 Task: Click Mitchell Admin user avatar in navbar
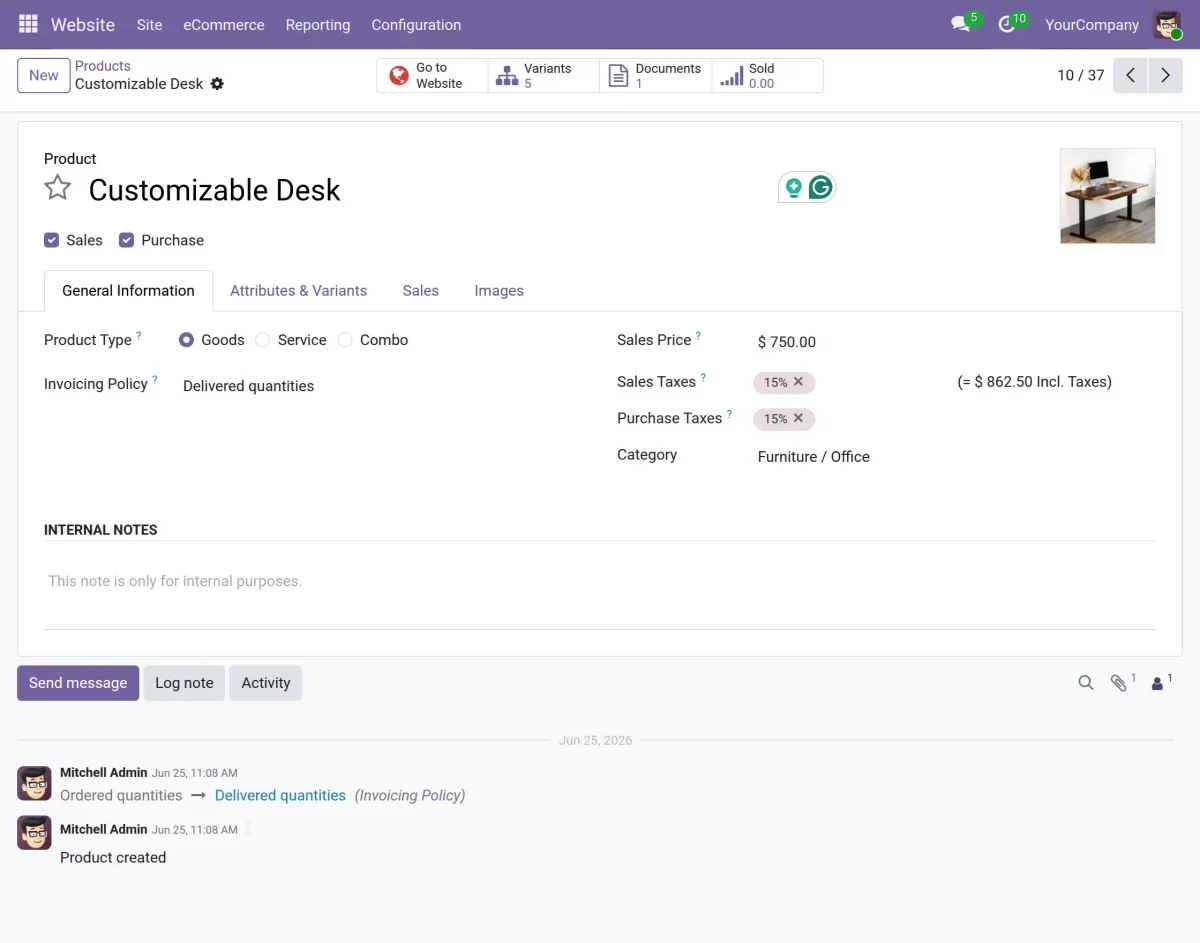pos(1167,24)
